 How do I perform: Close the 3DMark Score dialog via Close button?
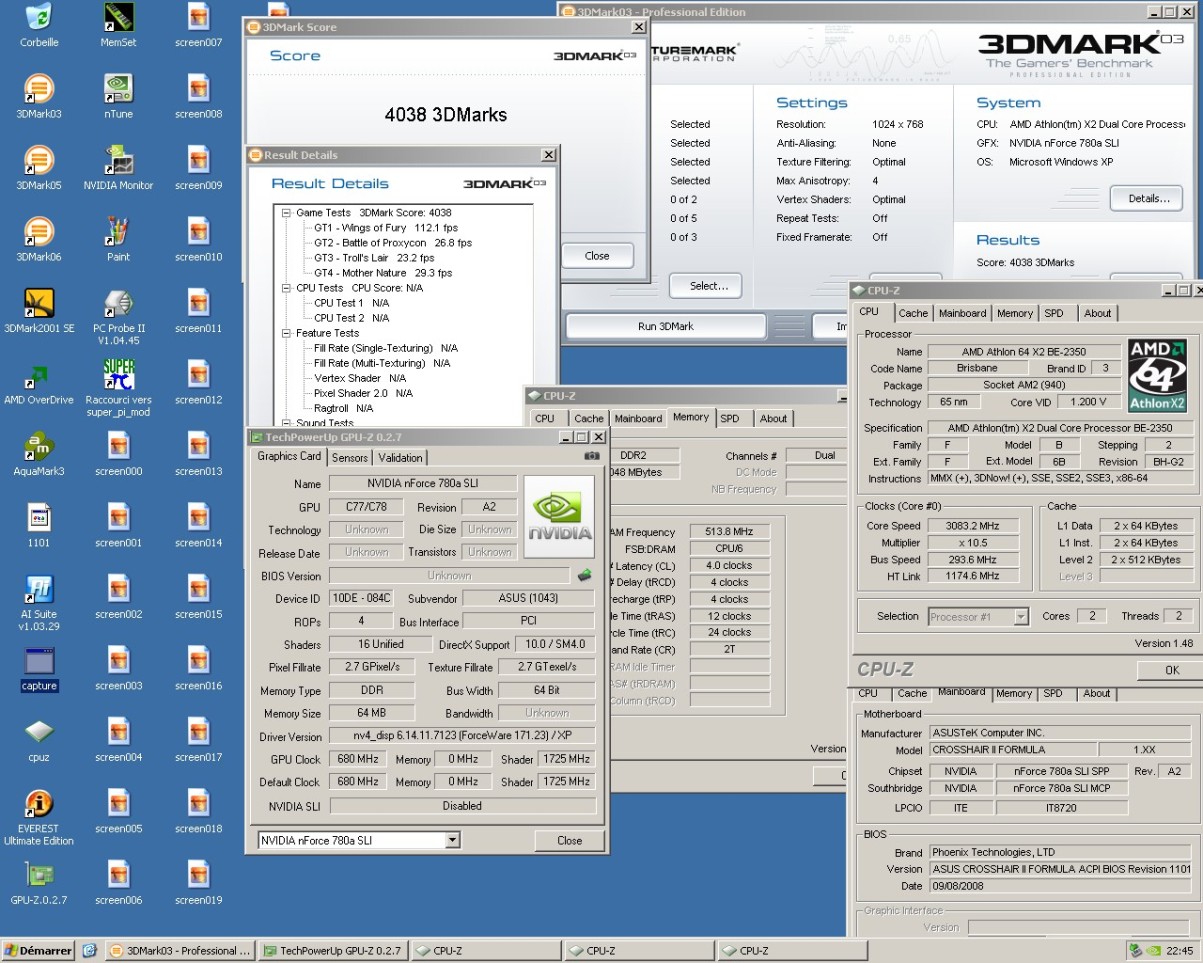pyautogui.click(x=597, y=256)
